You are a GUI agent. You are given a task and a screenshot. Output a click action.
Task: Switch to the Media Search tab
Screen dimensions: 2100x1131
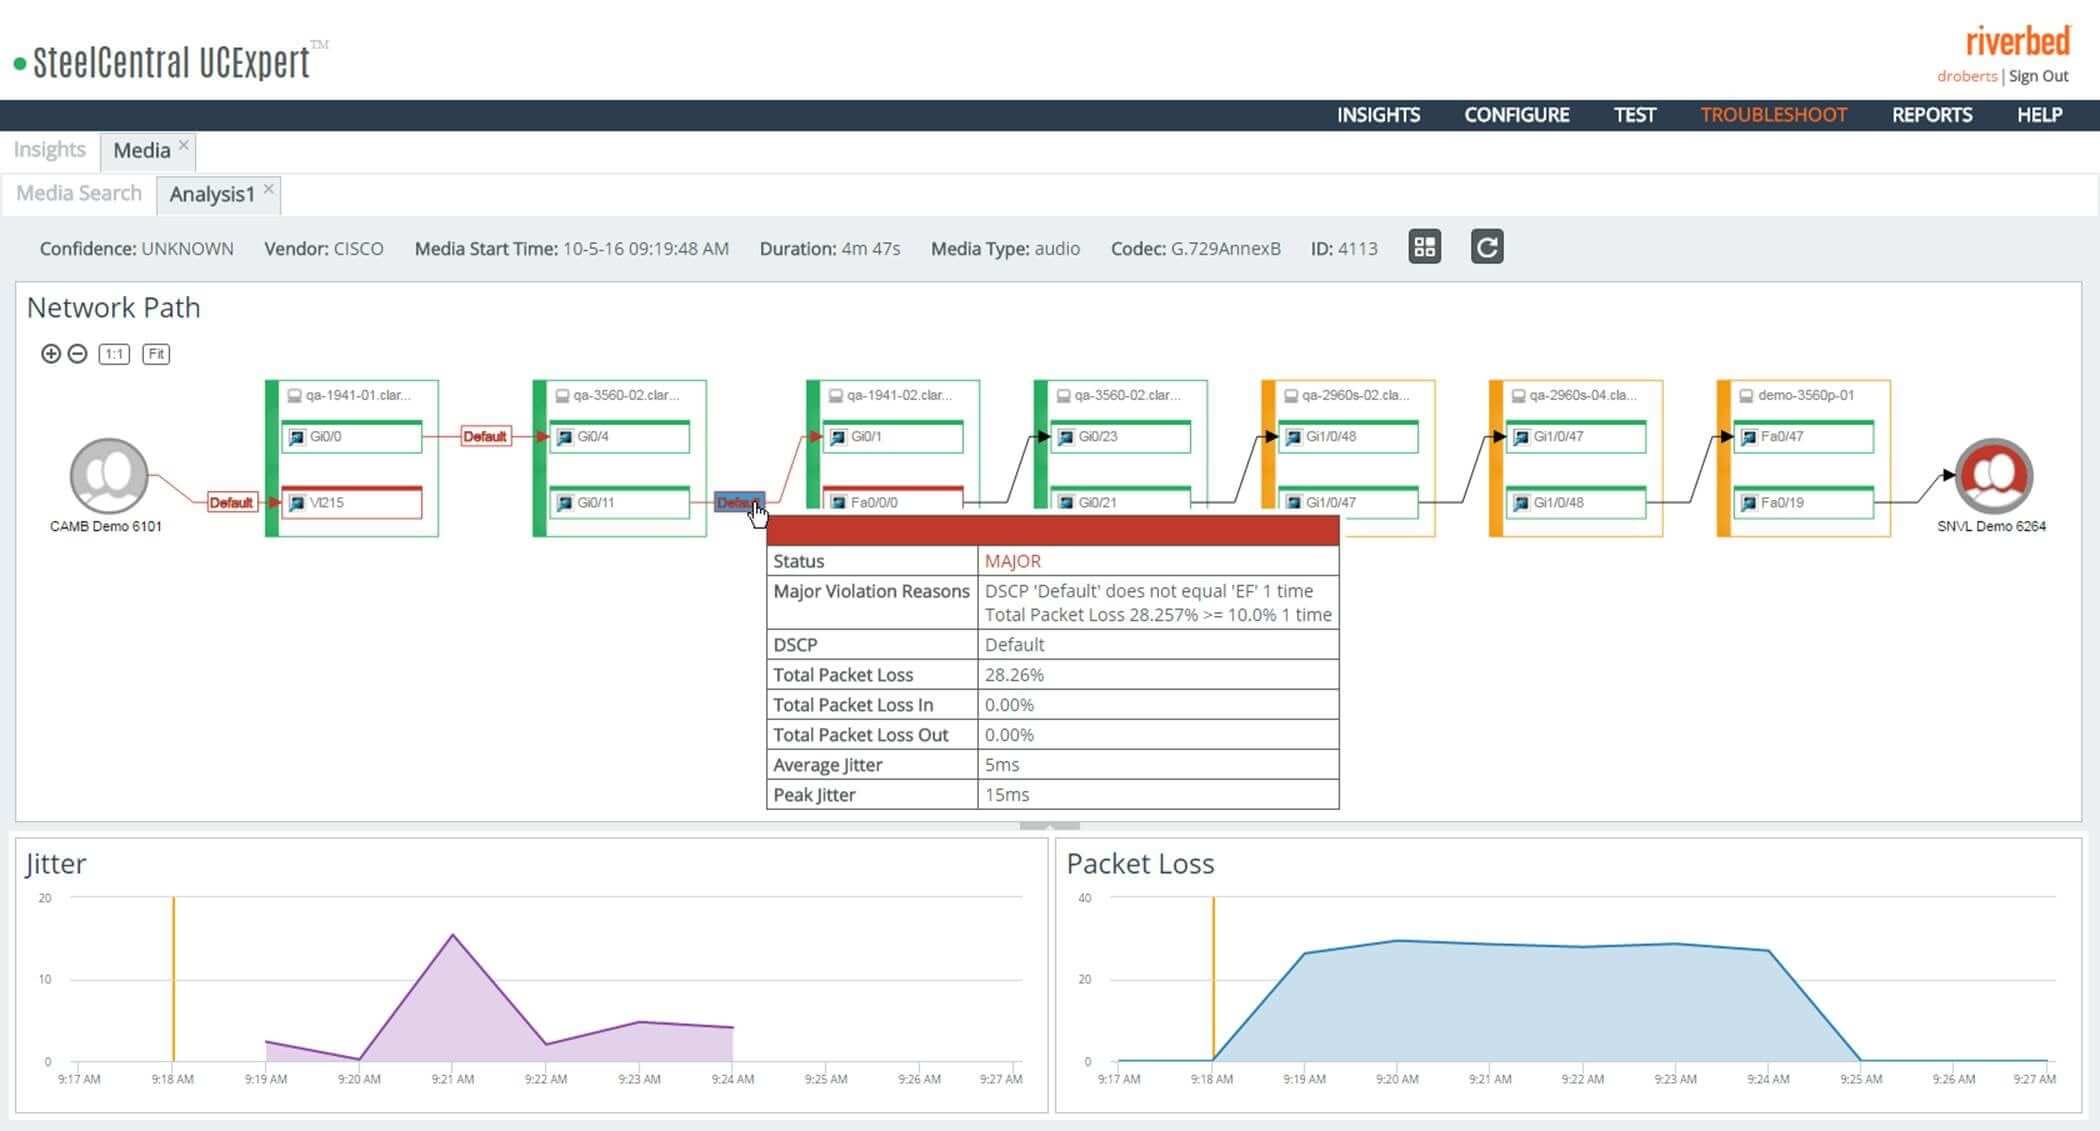tap(79, 193)
